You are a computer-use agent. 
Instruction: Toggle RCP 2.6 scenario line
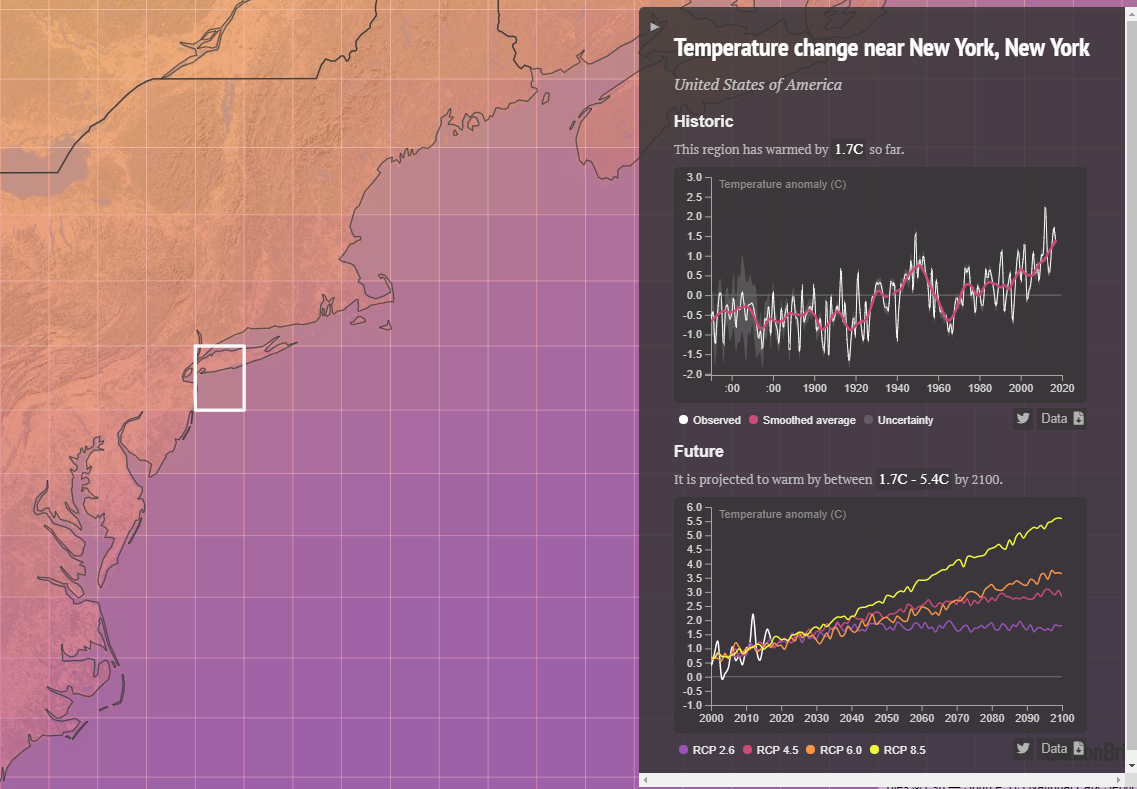pyautogui.click(x=706, y=750)
